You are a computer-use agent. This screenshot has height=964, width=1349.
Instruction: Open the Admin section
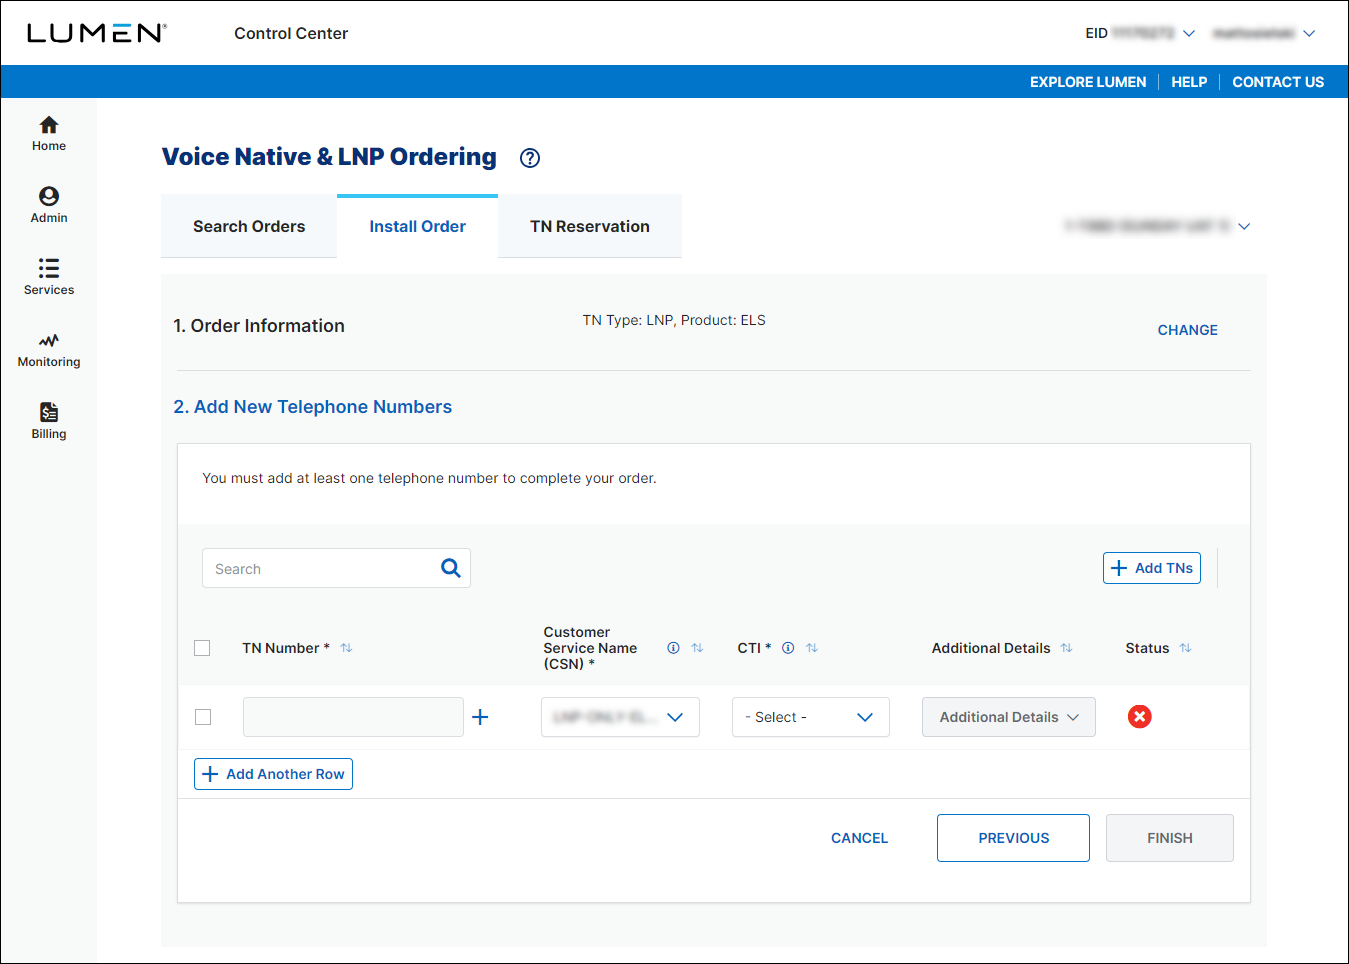pos(48,205)
